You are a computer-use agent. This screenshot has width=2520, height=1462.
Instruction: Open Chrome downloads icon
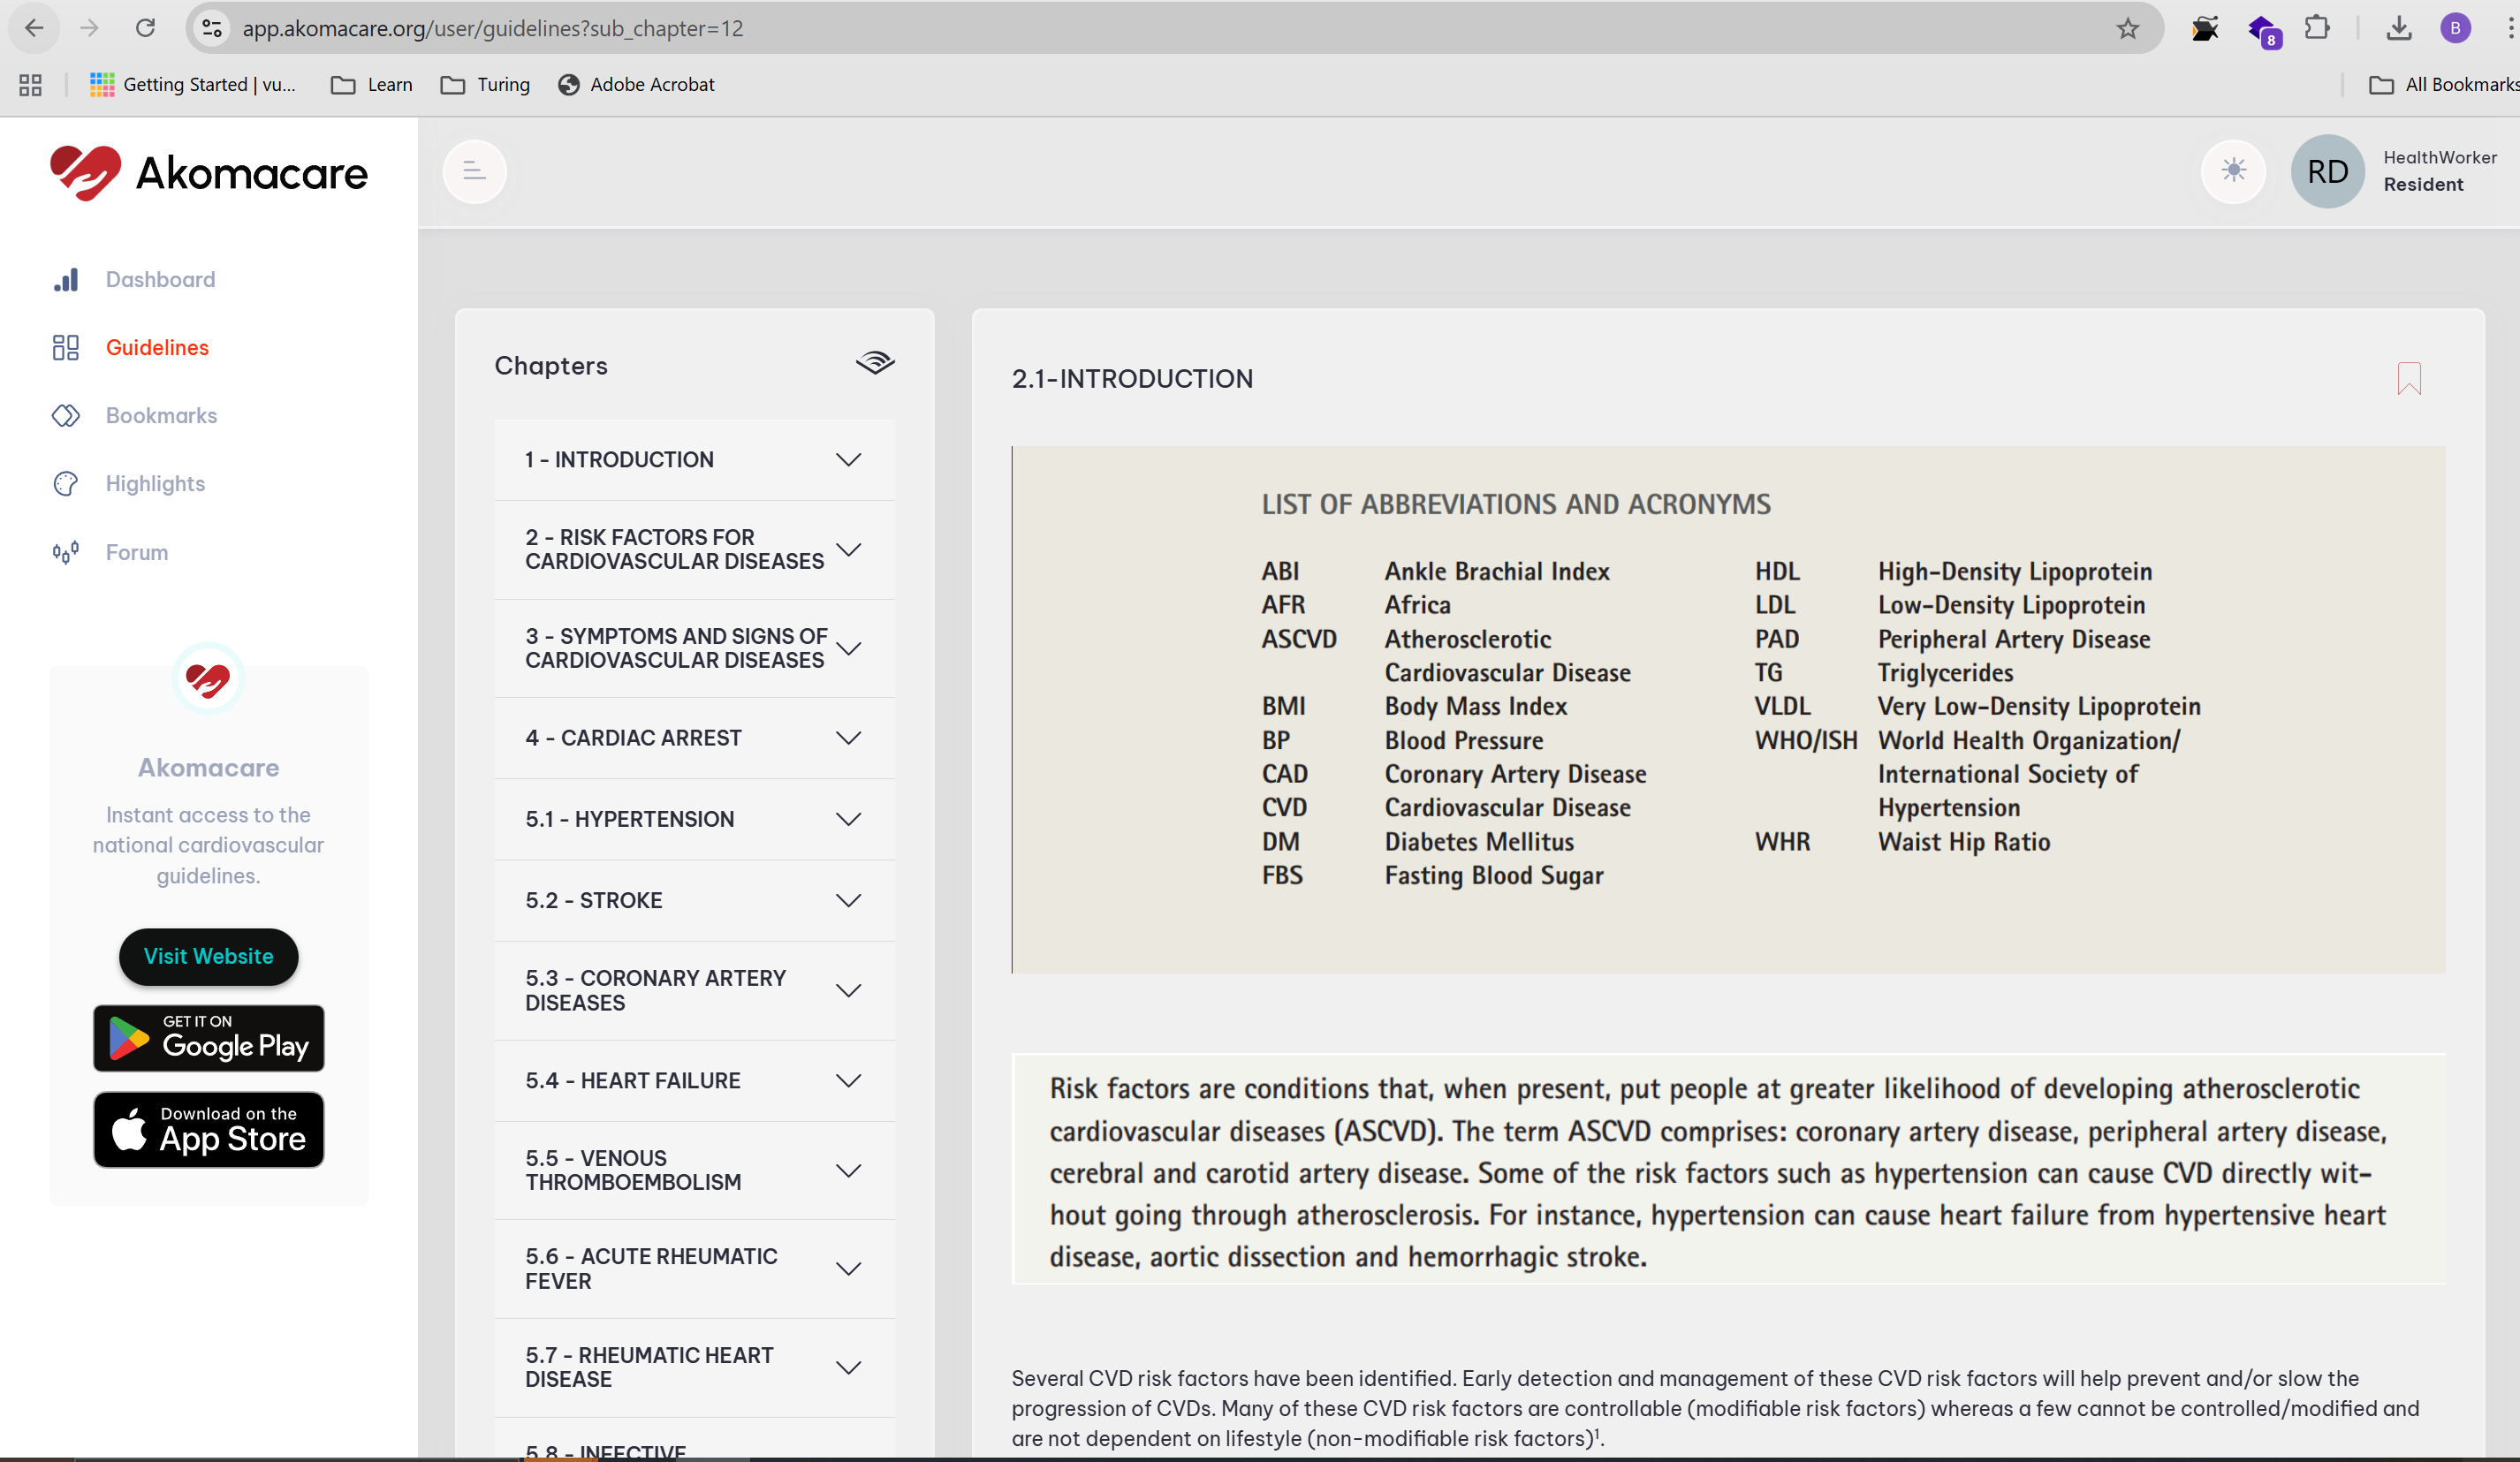click(x=2398, y=29)
